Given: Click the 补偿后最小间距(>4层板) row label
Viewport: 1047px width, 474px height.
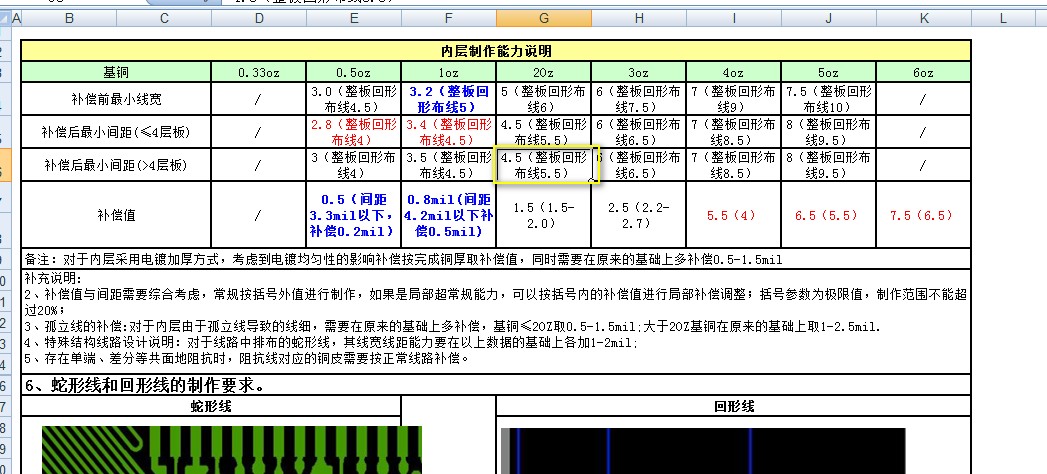Looking at the screenshot, I should coord(116,164).
